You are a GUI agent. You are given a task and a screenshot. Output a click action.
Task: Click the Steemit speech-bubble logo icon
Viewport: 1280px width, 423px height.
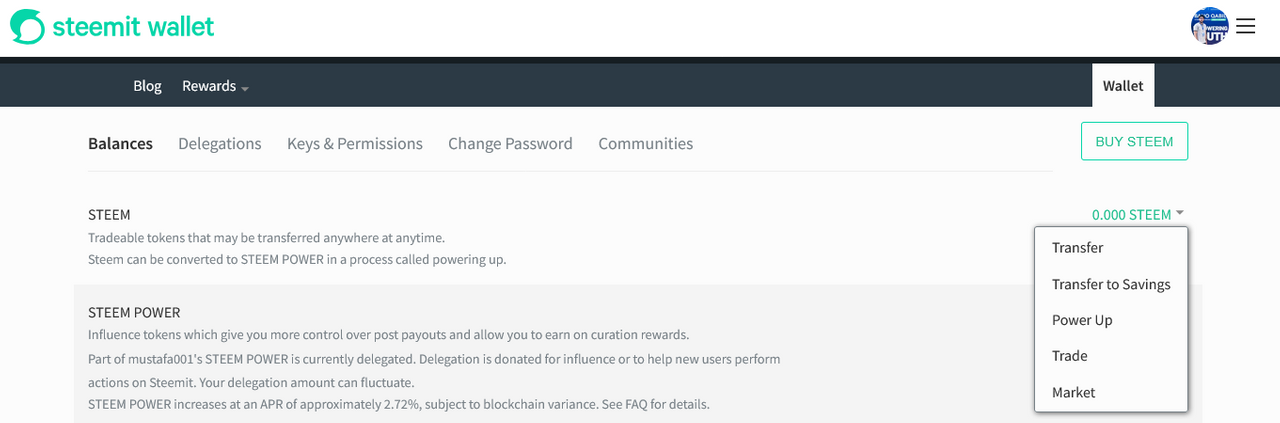[27, 26]
